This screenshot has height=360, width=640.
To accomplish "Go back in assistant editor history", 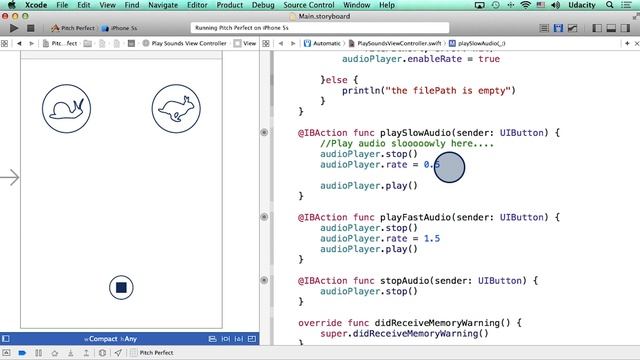I will coord(281,43).
